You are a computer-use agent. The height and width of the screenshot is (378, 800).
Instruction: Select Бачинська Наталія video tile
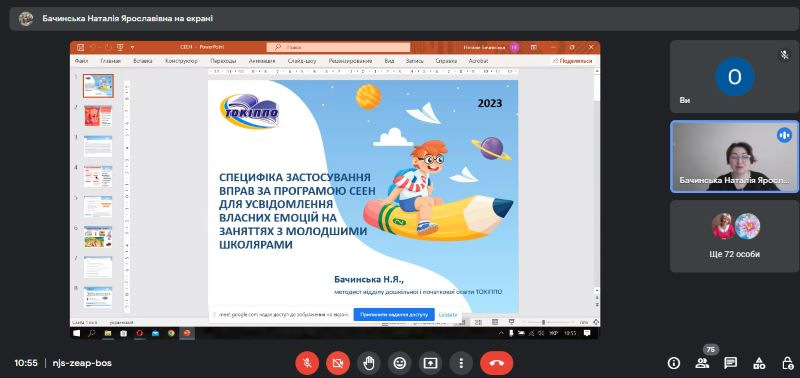coord(734,157)
